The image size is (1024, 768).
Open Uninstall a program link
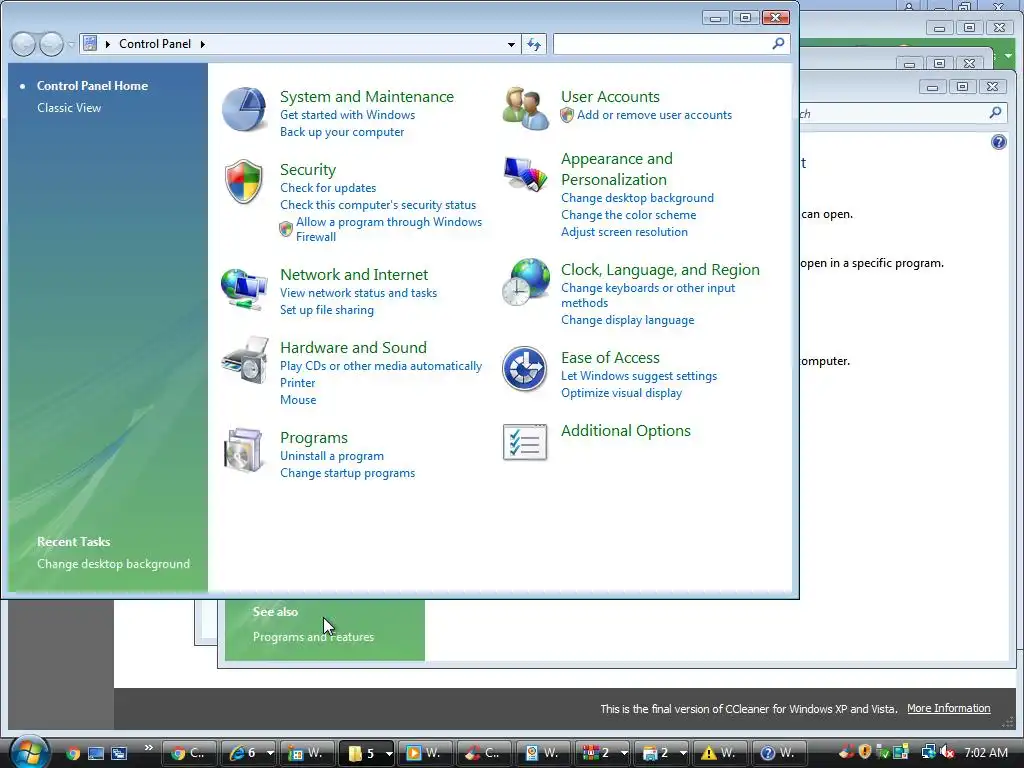(332, 456)
